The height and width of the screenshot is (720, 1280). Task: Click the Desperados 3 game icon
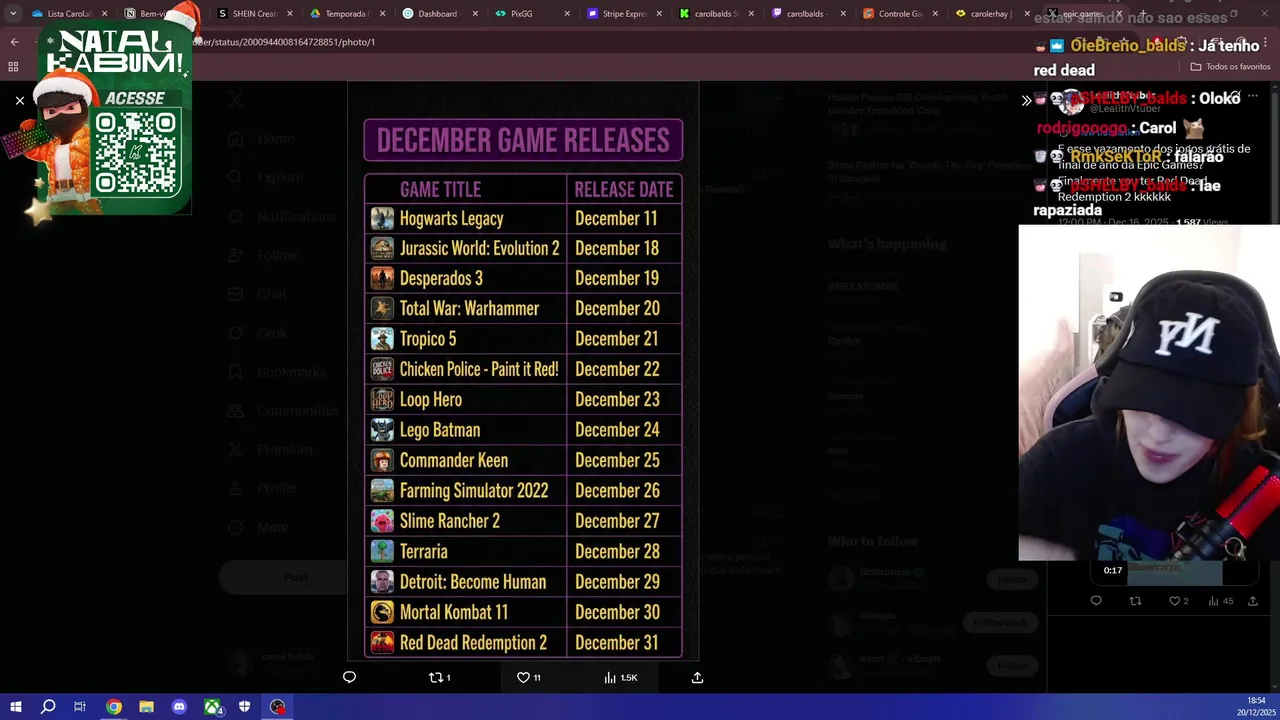[382, 278]
